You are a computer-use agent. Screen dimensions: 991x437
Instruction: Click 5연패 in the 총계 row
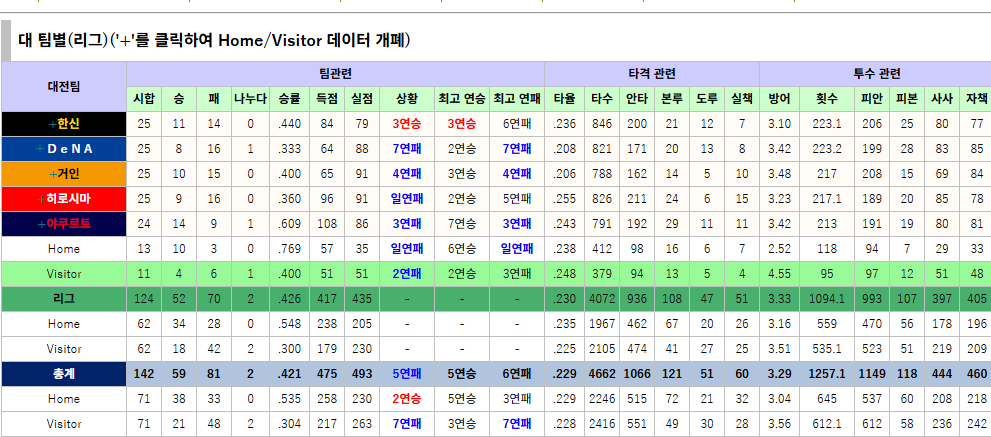click(407, 374)
